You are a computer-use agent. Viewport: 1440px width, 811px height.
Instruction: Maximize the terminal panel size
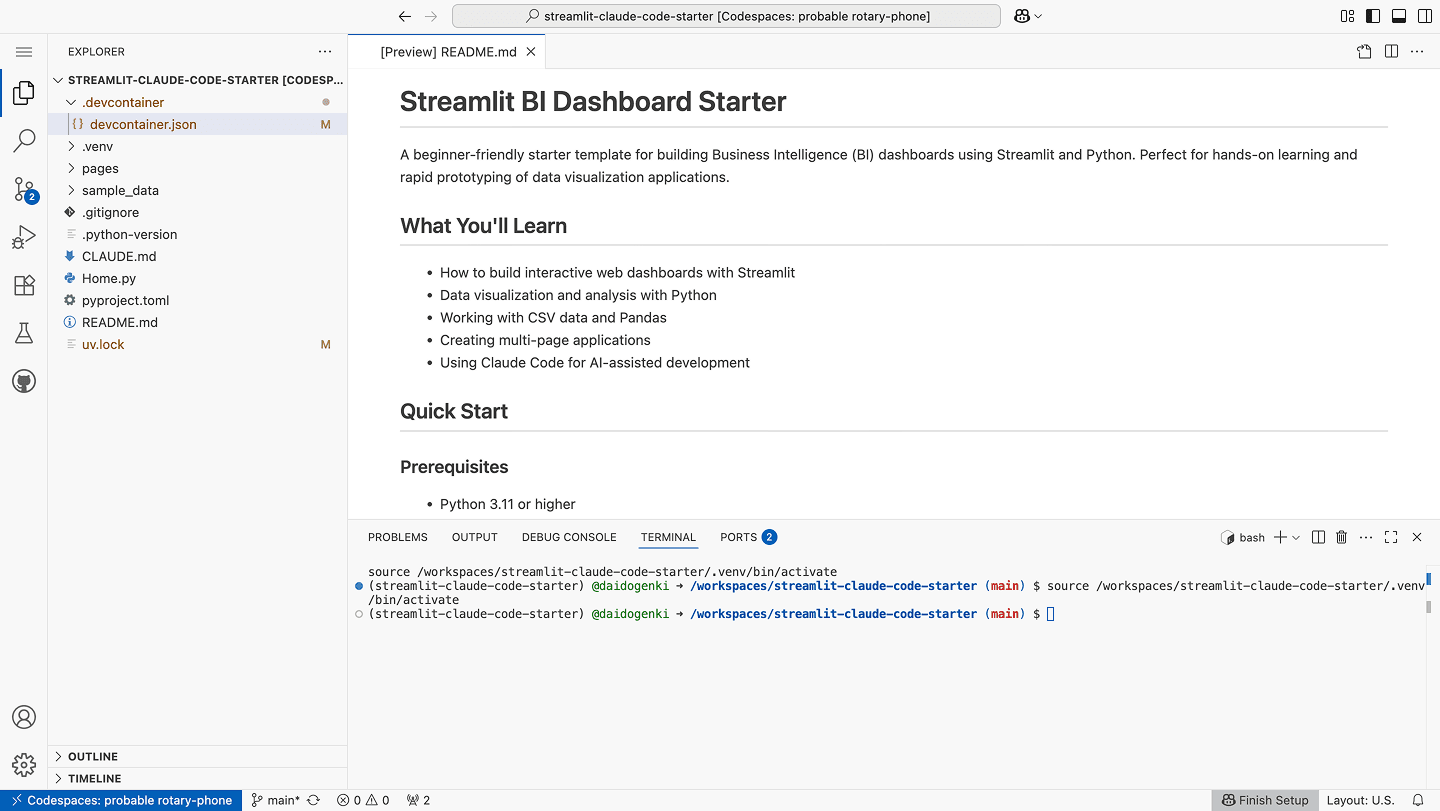click(x=1391, y=537)
